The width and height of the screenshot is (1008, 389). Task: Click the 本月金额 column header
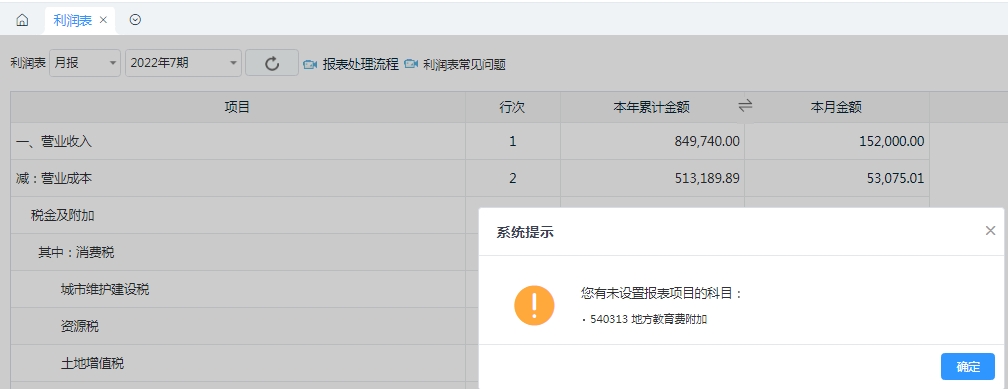pos(836,107)
